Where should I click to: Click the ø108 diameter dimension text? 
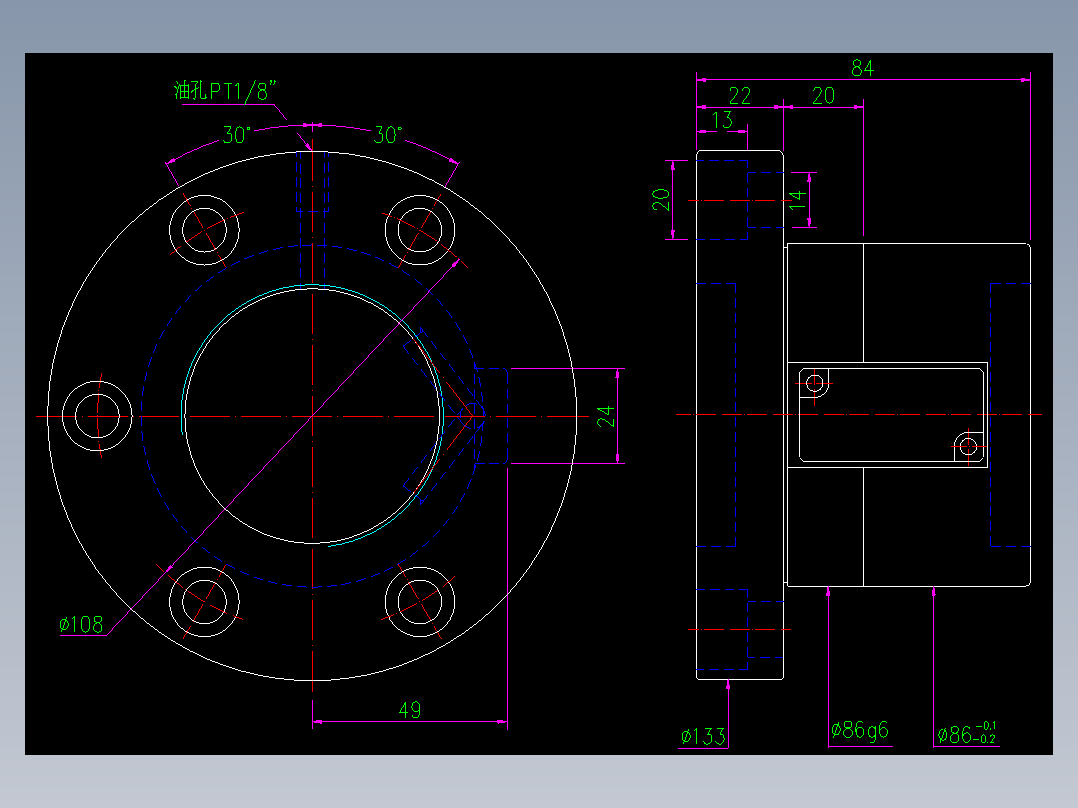[x=81, y=624]
